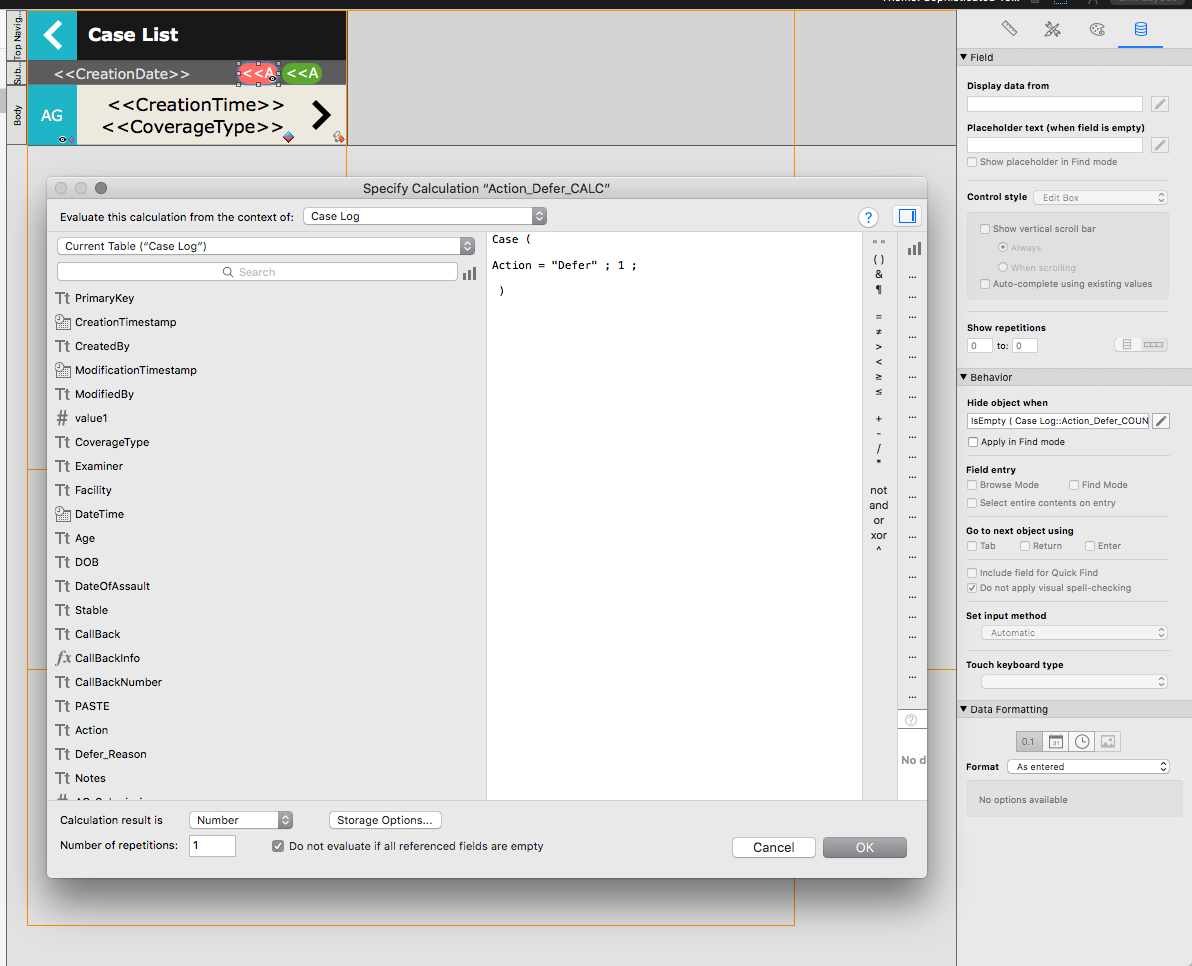The width and height of the screenshot is (1192, 966).
Task: Enable Apply in Find mode checkbox
Action: 972,442
